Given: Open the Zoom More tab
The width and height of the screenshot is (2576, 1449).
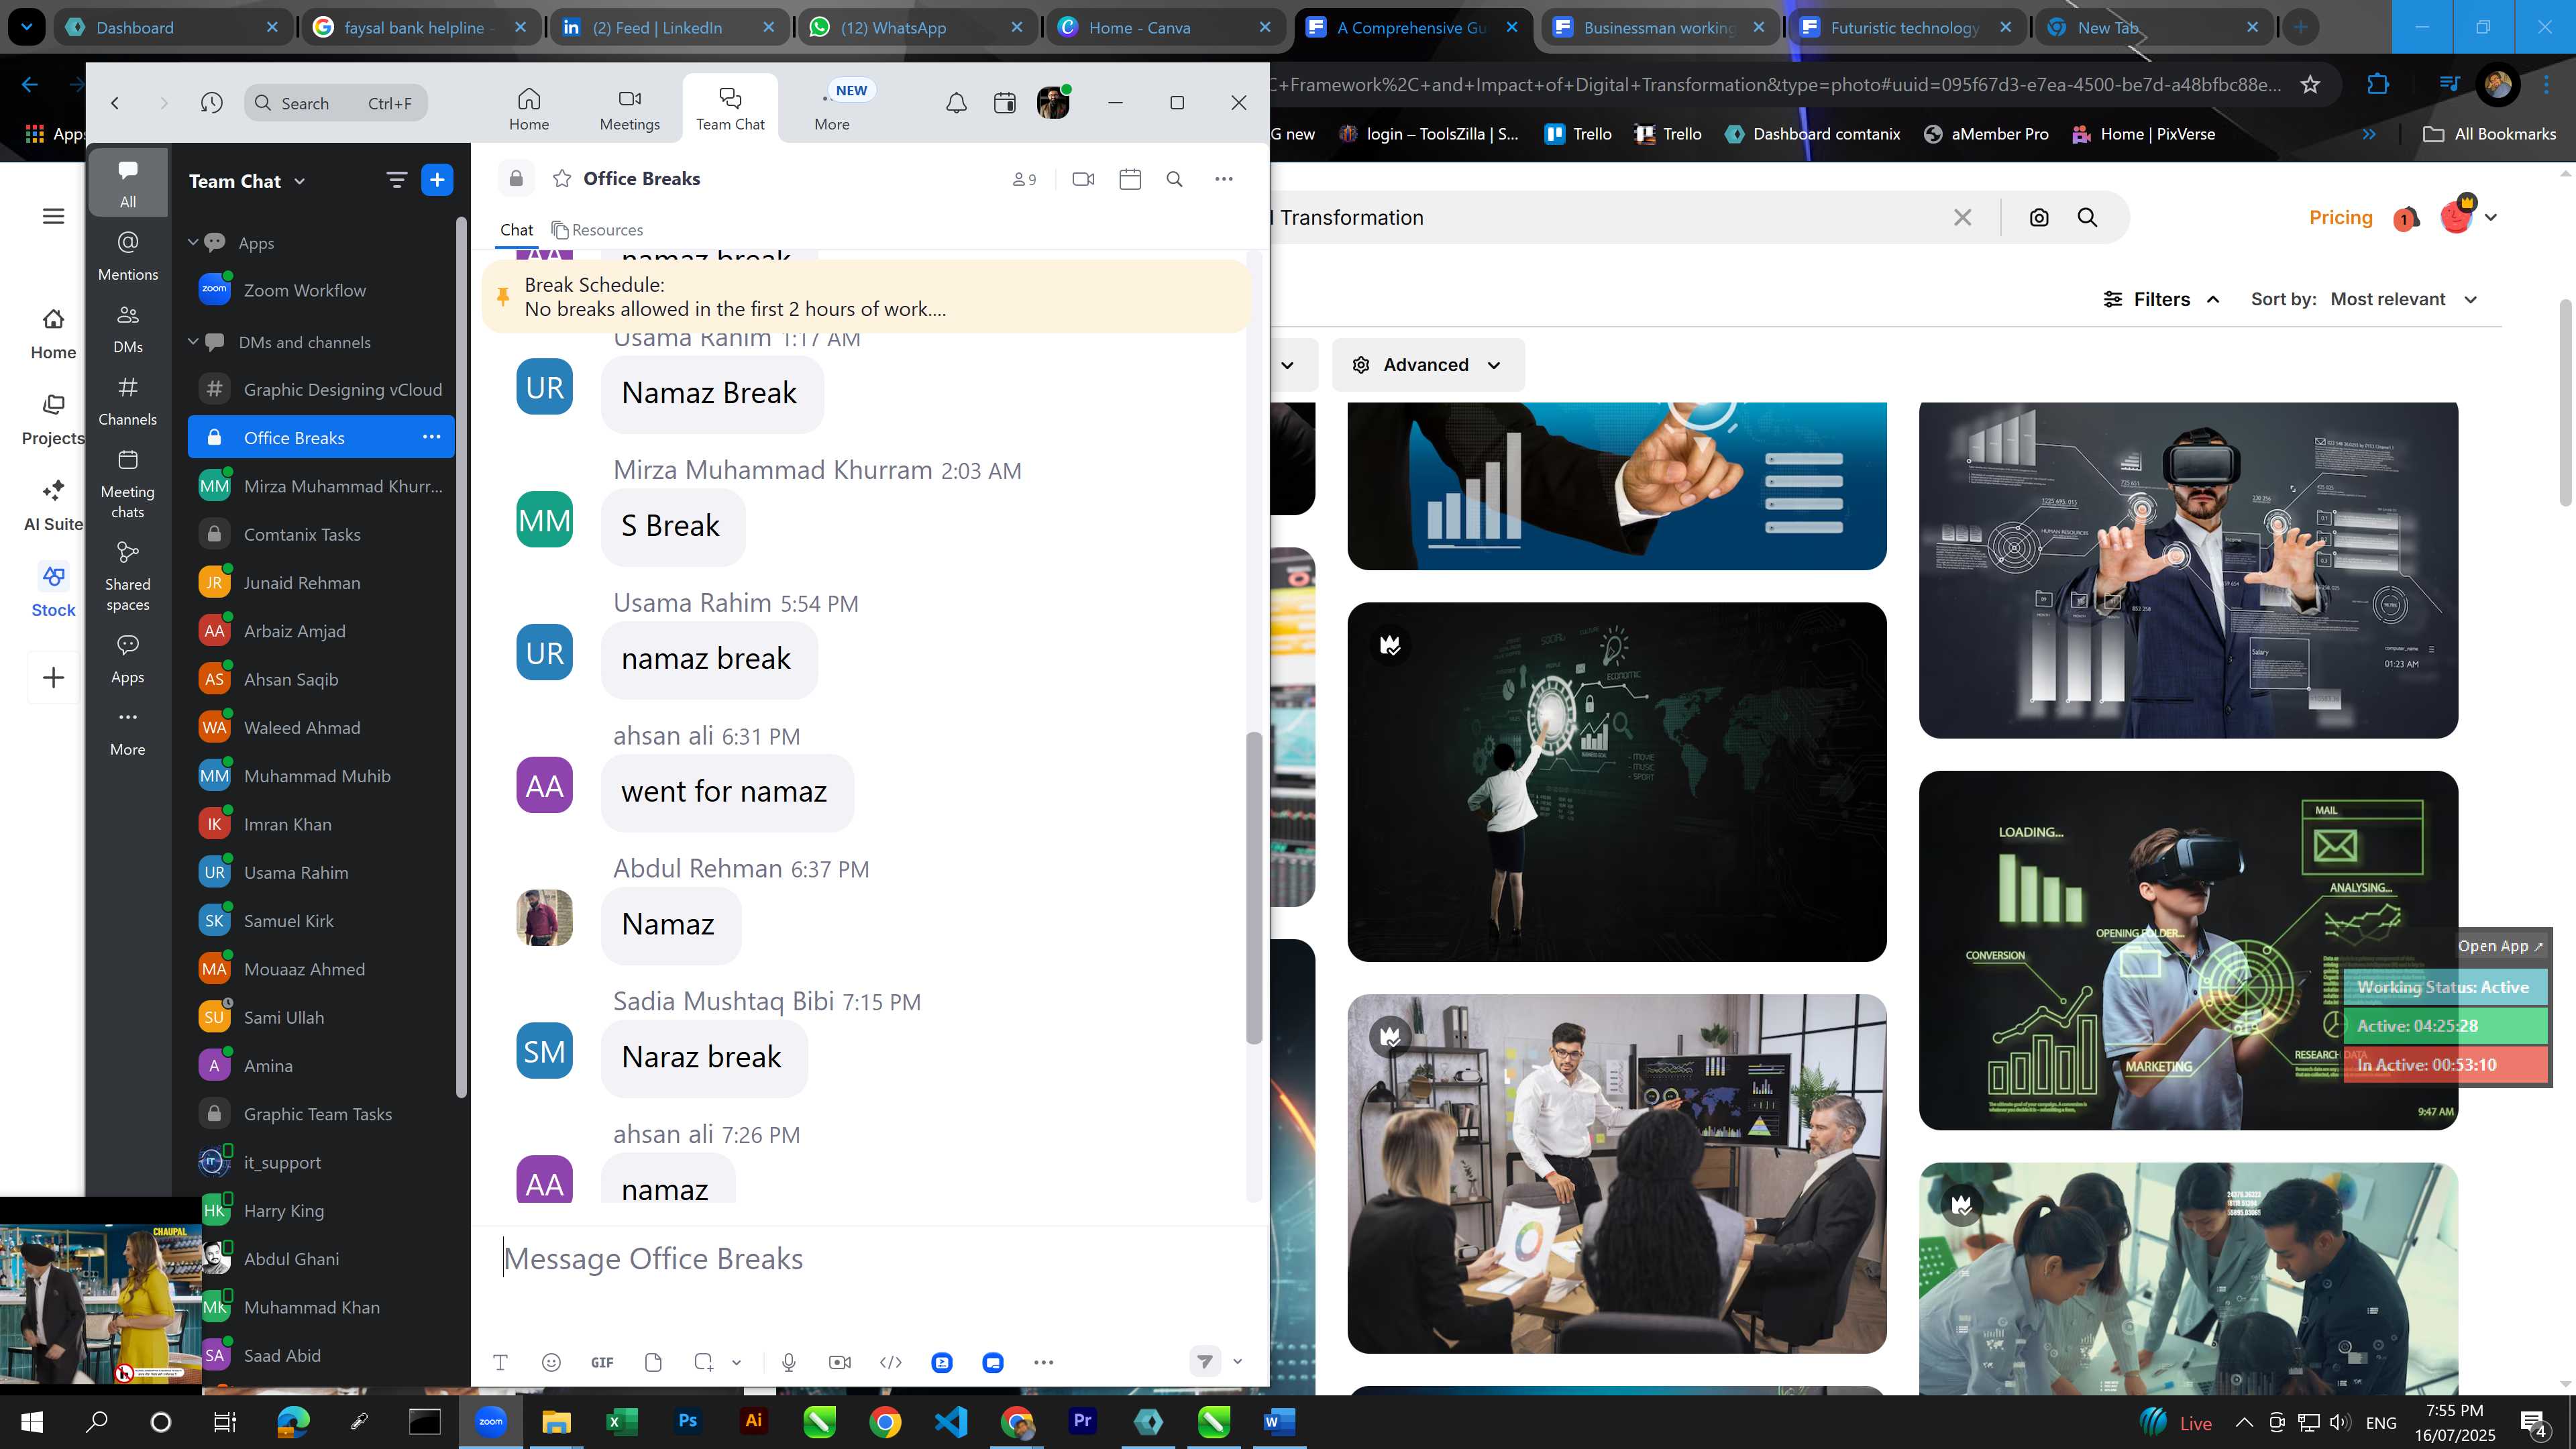Looking at the screenshot, I should [x=832, y=108].
